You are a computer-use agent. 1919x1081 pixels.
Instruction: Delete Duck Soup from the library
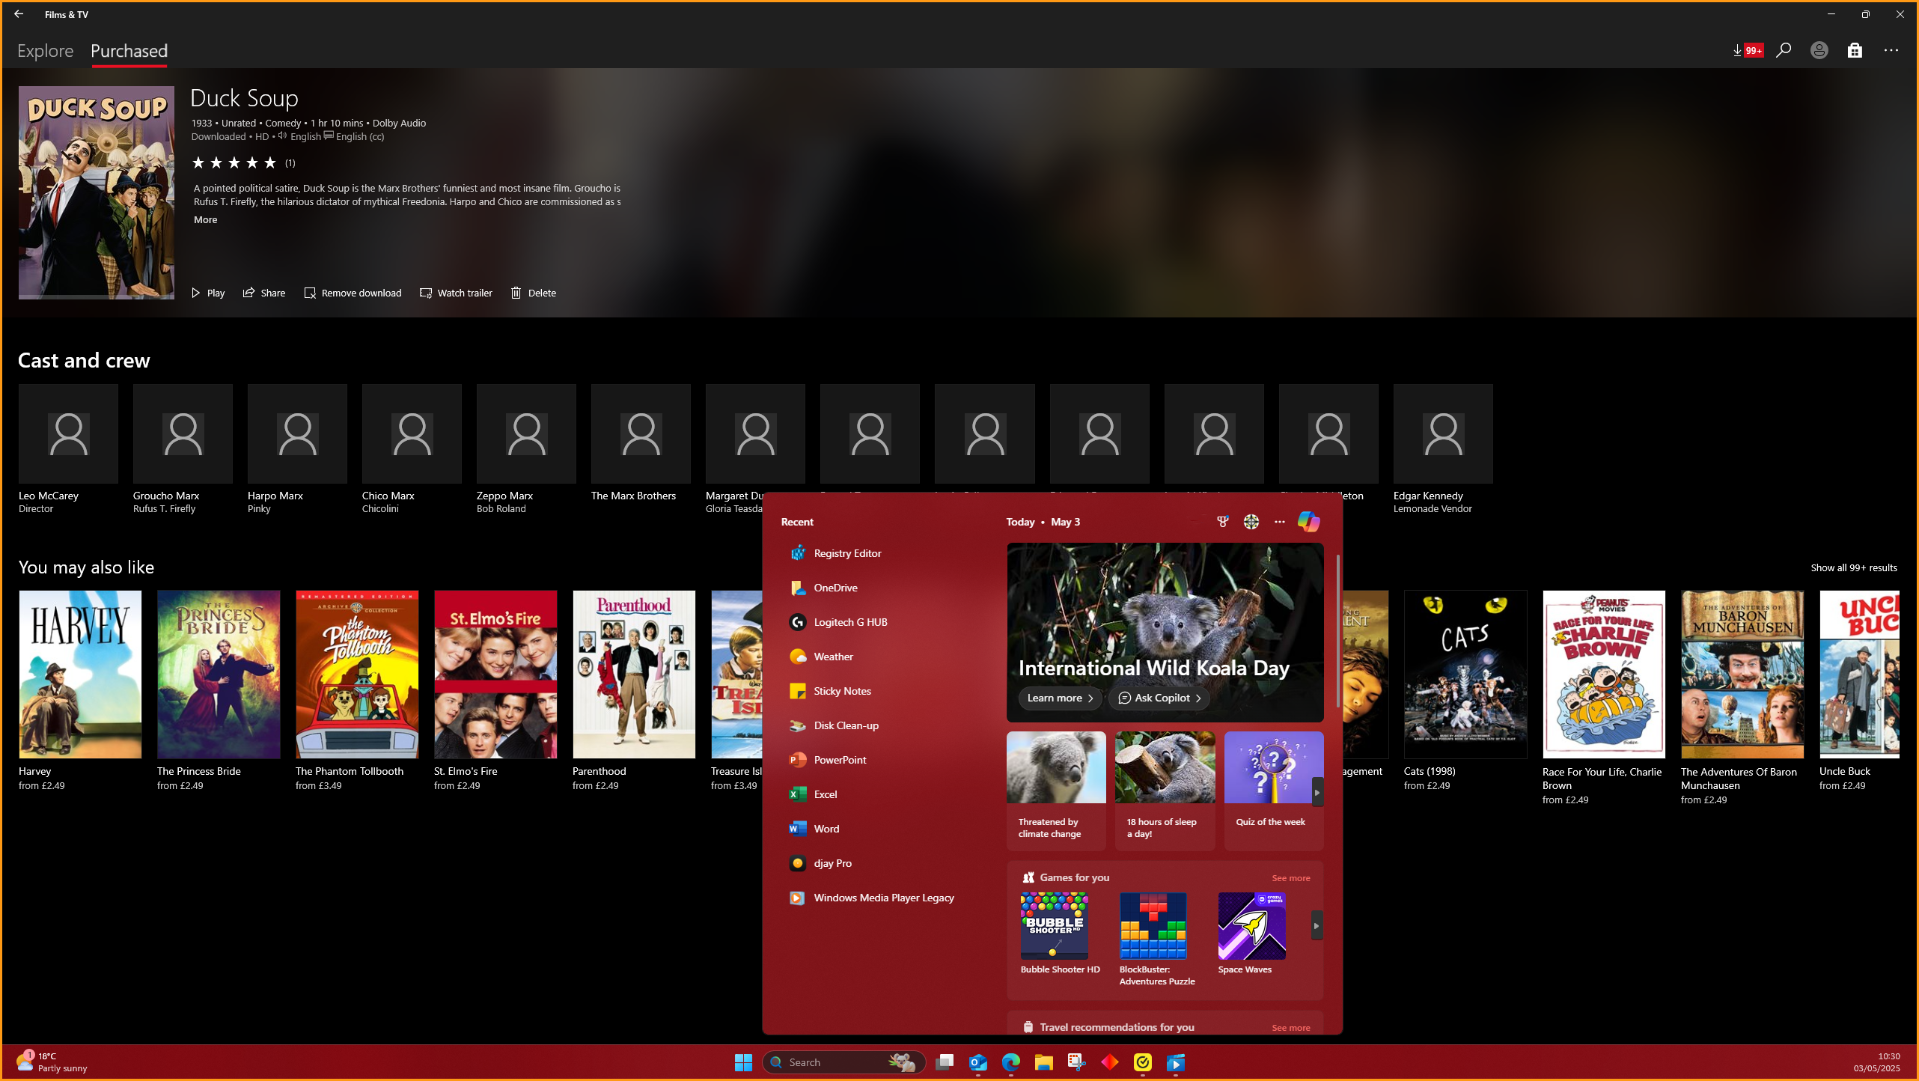tap(533, 293)
